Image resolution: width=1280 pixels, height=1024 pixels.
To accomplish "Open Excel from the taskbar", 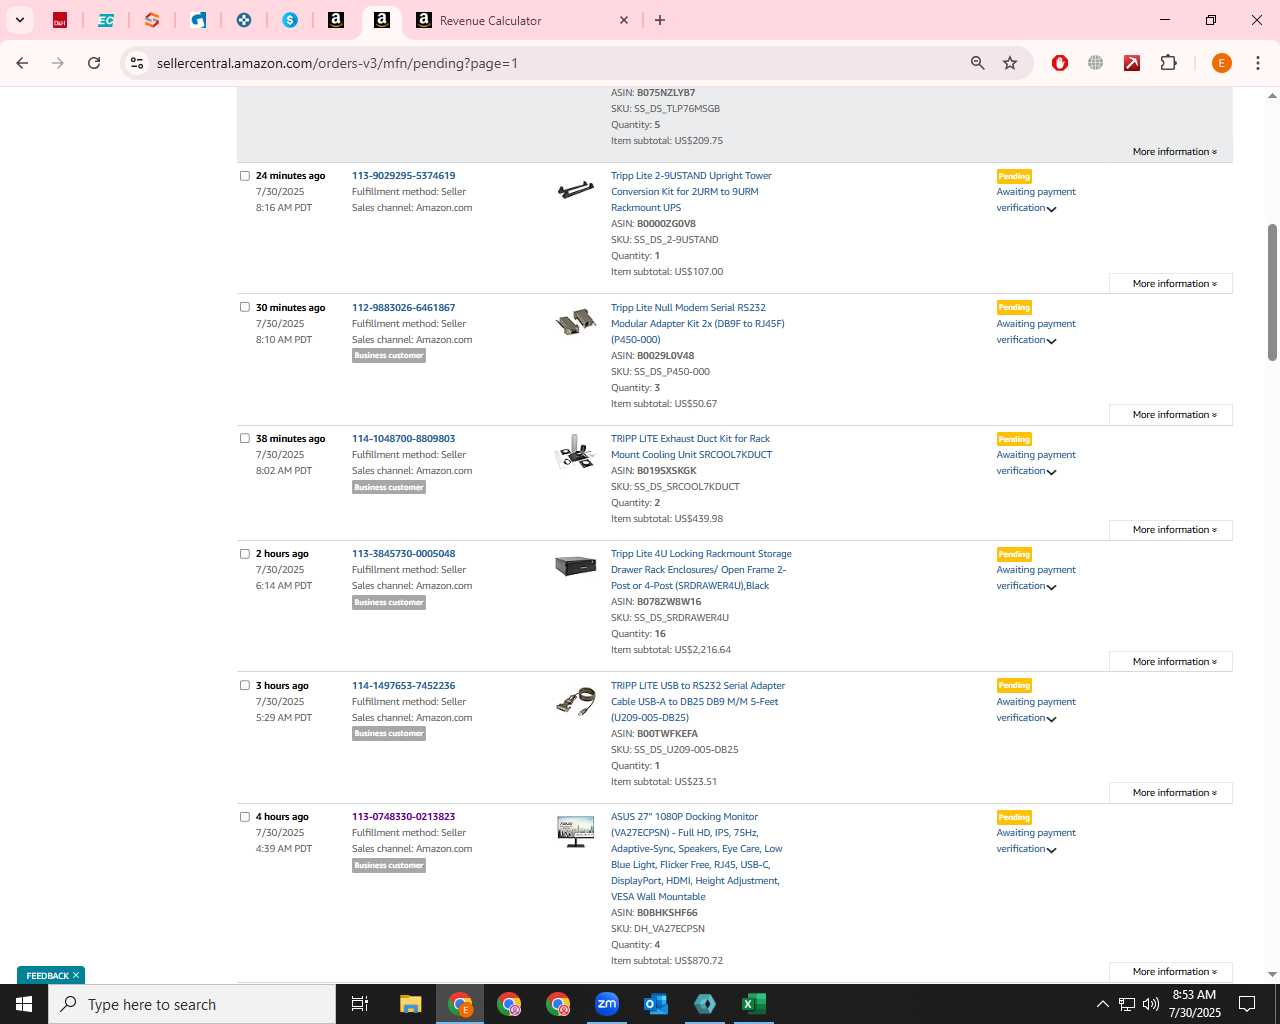I will pos(754,1004).
